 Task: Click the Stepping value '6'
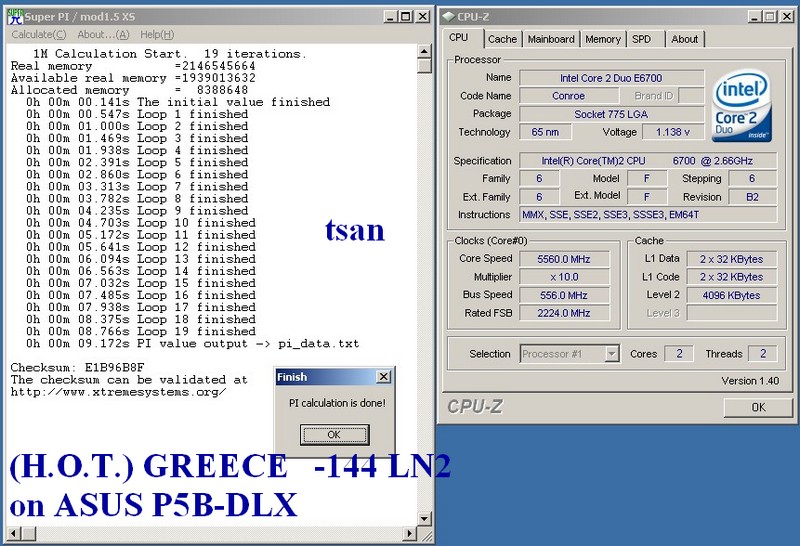tap(753, 179)
